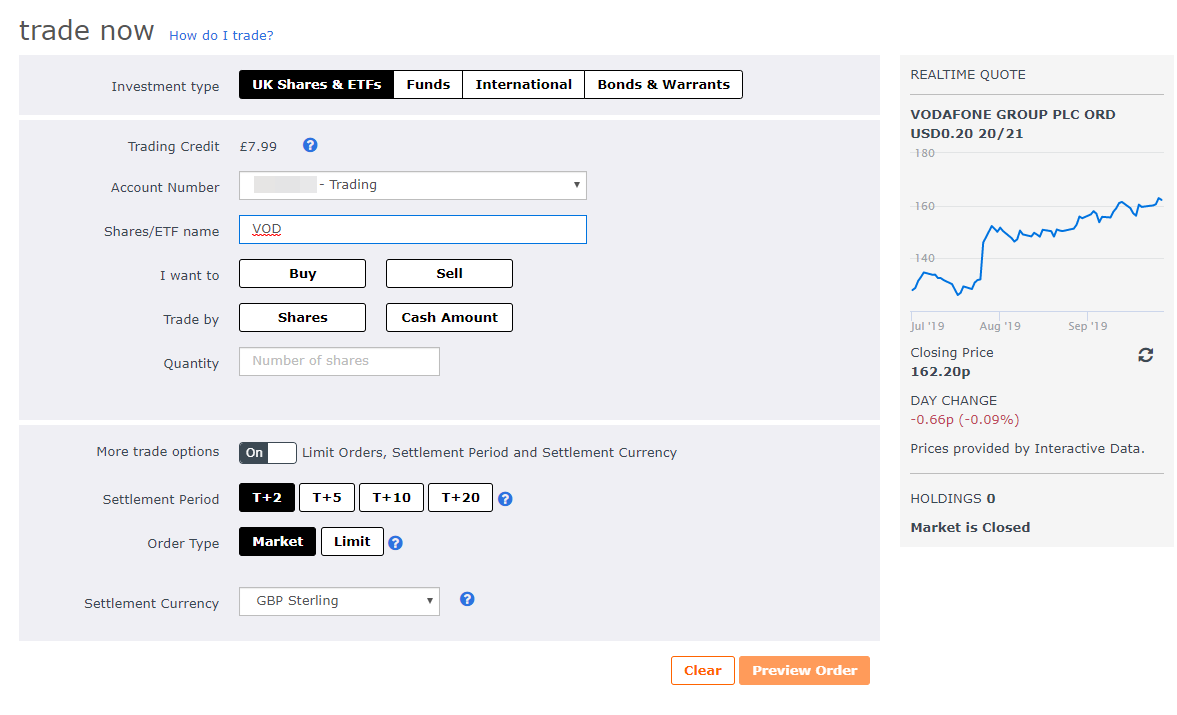Viewport: 1177px width, 715px height.
Task: Expand the Settlement Currency dropdown
Action: [339, 601]
